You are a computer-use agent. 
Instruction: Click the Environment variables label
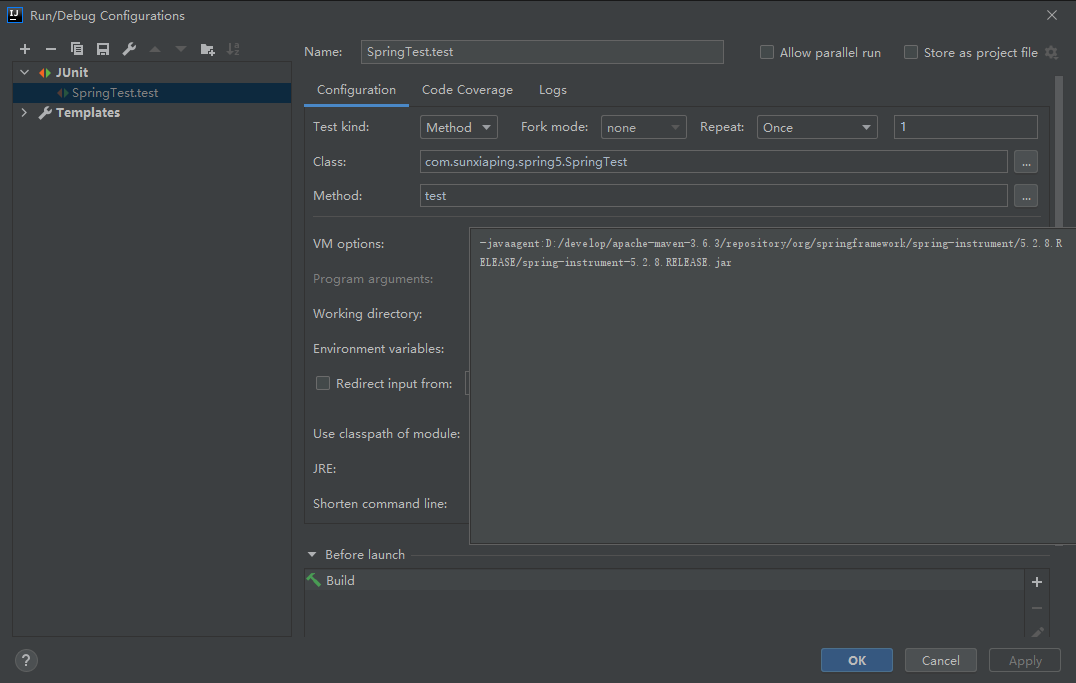point(378,349)
